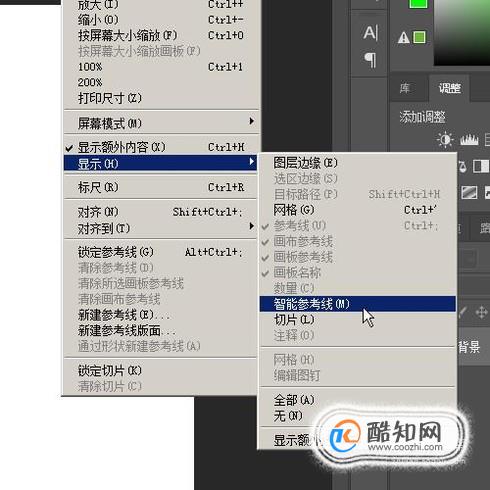
Task: Click the green foreground color swatch
Action: coord(419,4)
